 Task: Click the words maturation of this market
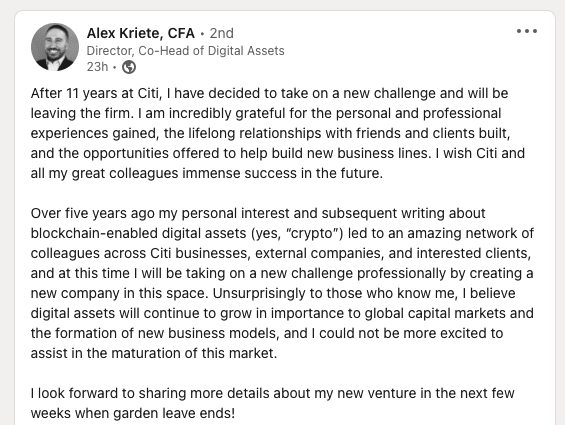[194, 353]
